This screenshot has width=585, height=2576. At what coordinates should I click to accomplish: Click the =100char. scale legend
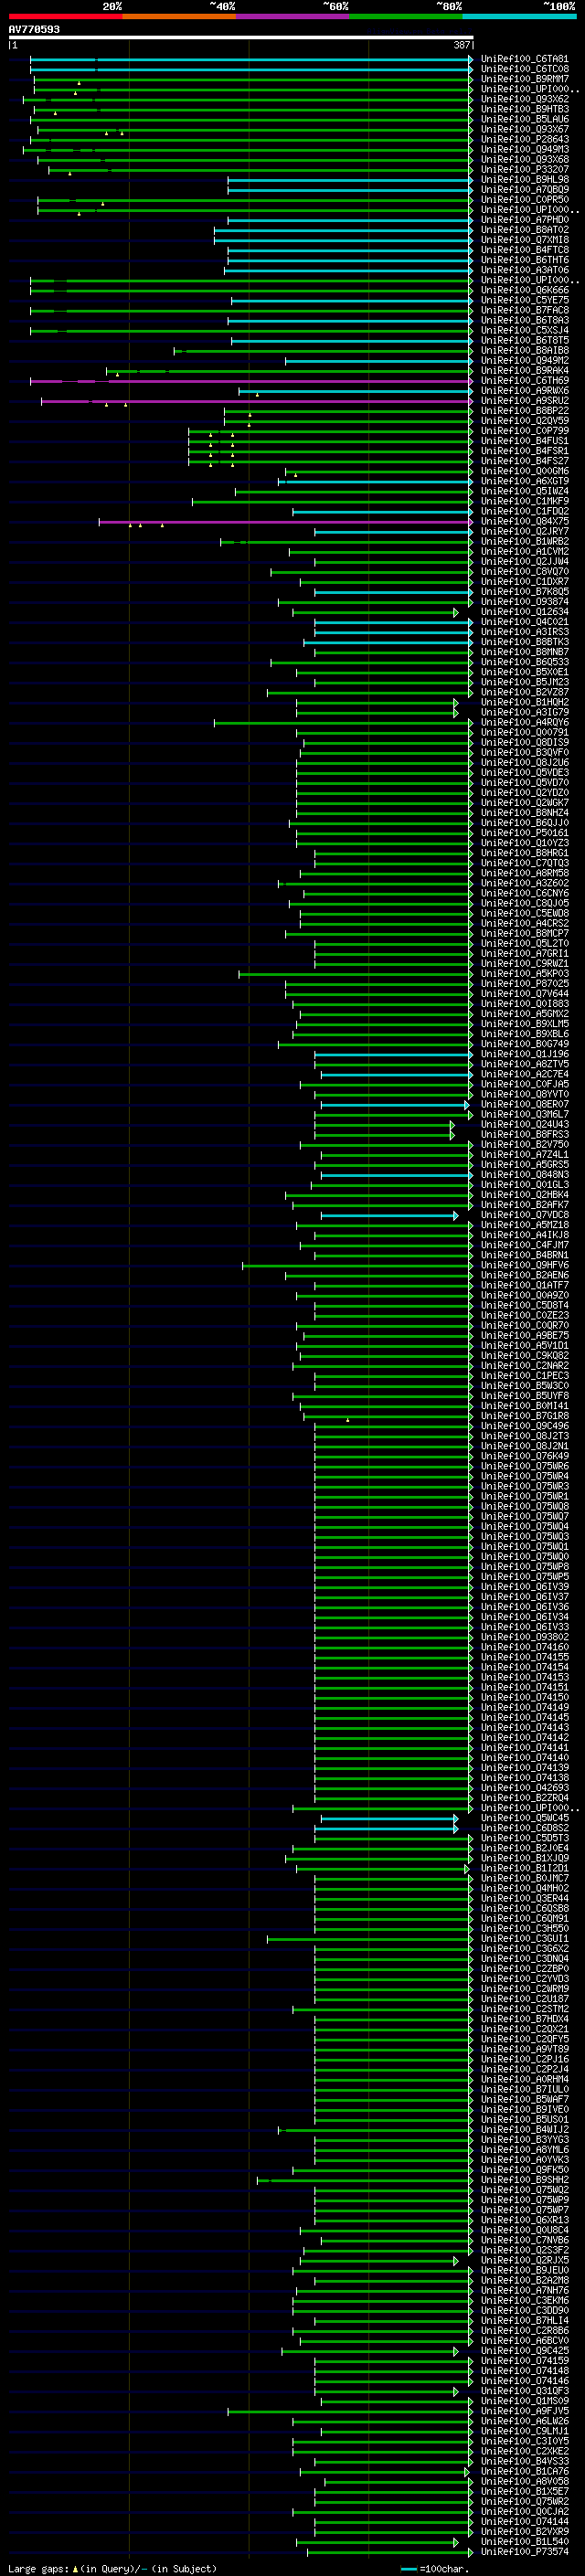(x=436, y=2568)
